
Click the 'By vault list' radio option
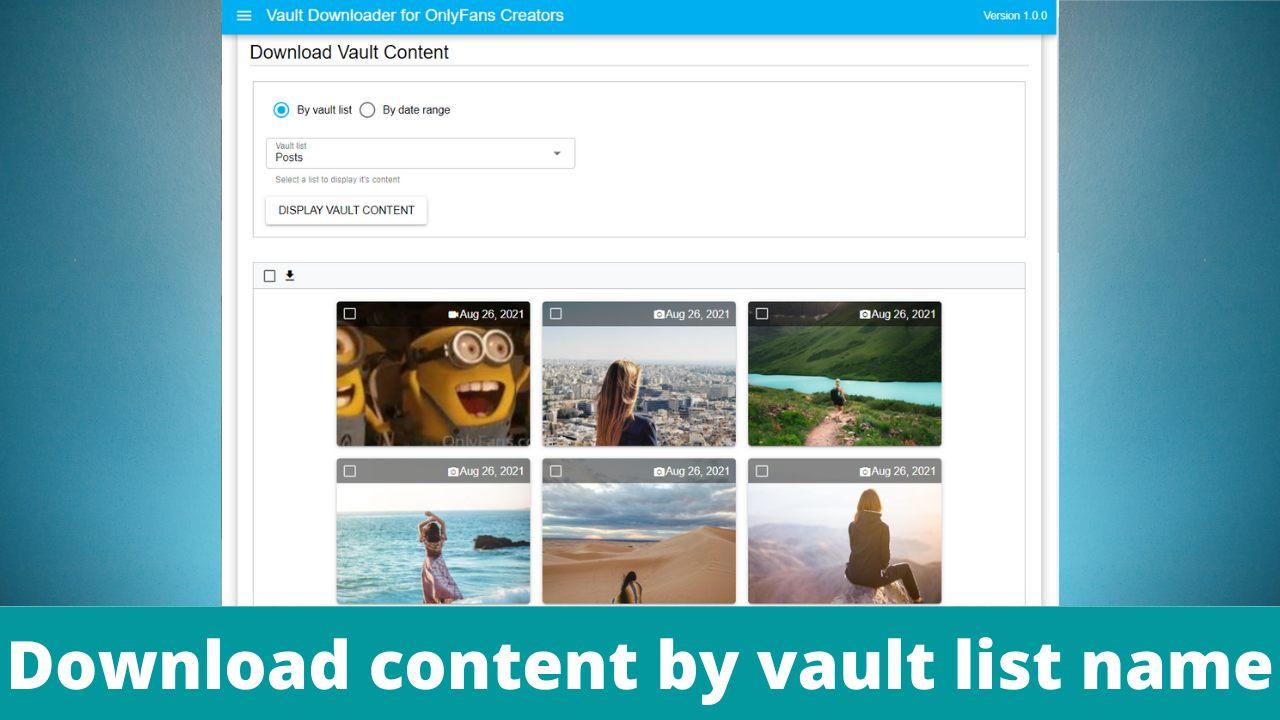(x=281, y=110)
